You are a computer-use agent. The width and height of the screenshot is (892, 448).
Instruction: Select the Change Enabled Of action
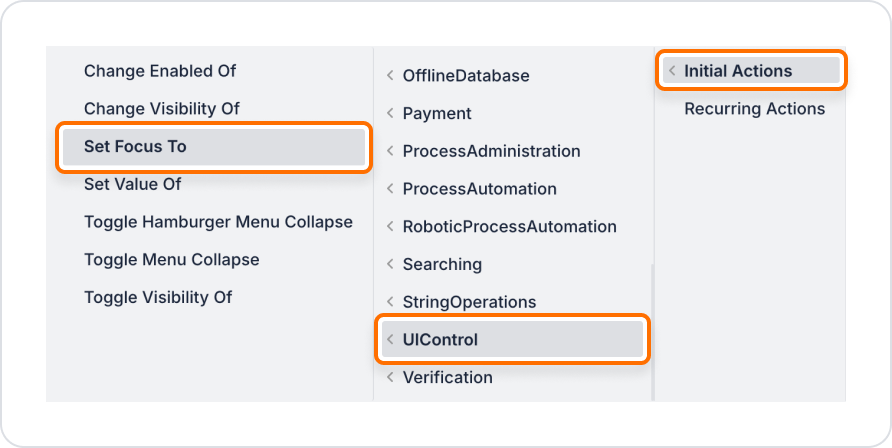click(x=160, y=71)
